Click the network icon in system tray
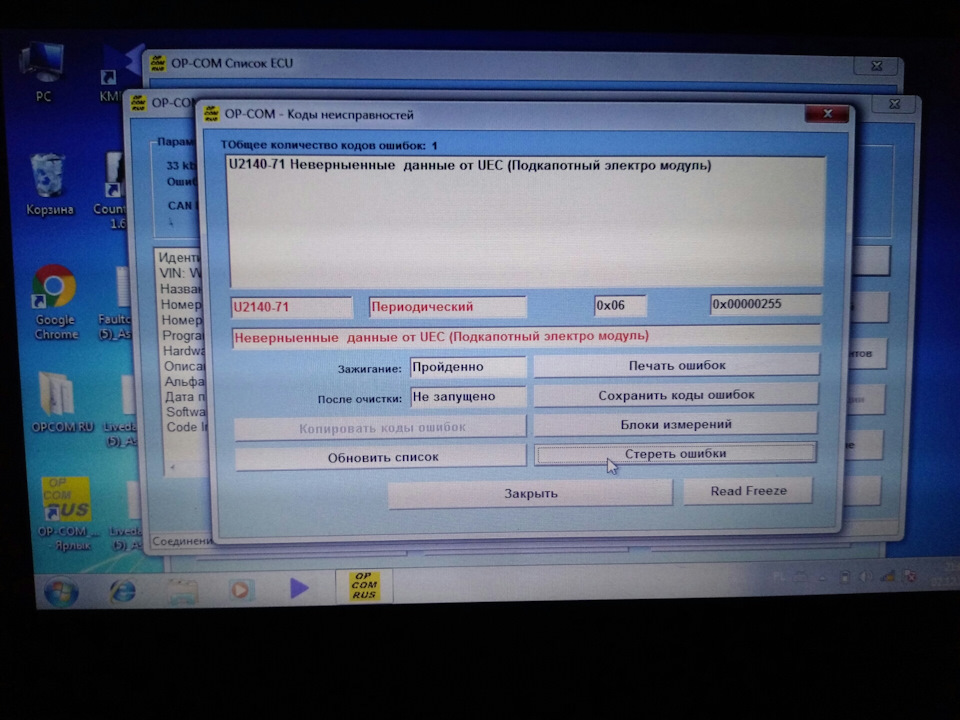The width and height of the screenshot is (960, 720). pyautogui.click(x=887, y=576)
